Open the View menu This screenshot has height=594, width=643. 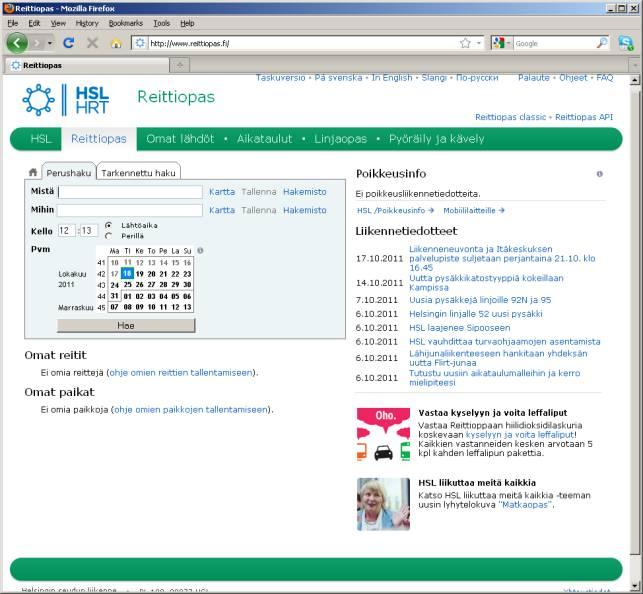tap(58, 23)
